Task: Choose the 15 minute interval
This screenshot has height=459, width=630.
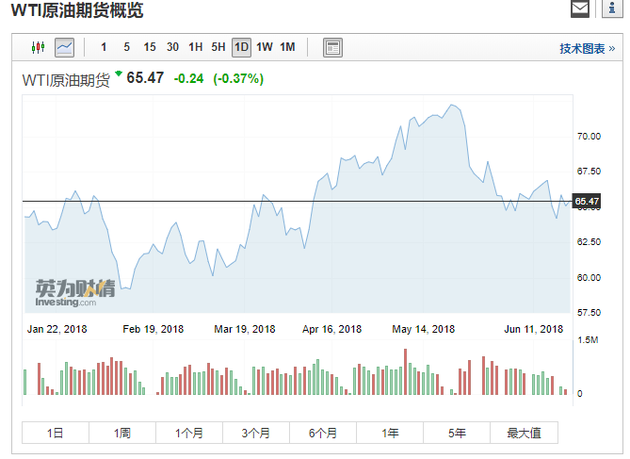Action: pos(149,47)
